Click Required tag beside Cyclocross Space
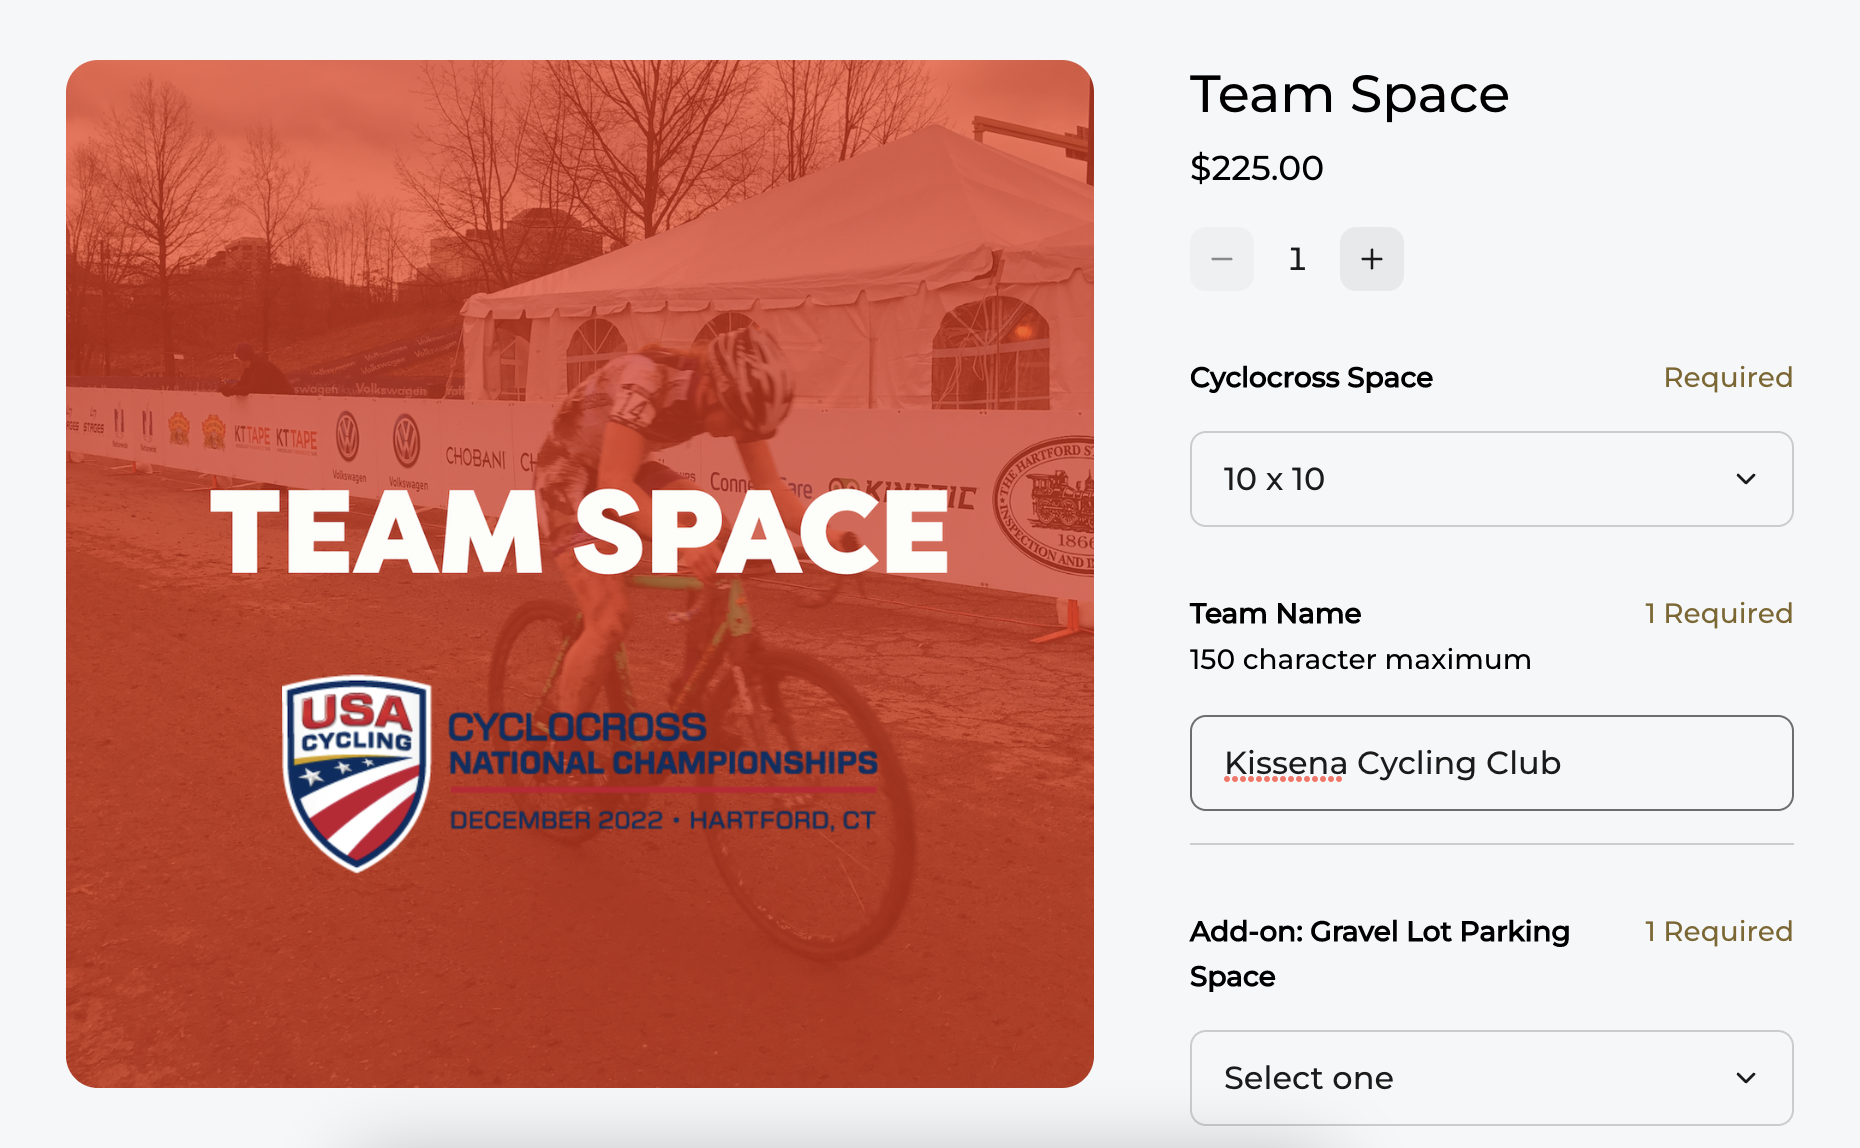Screen dimensions: 1860x1148 (x=1728, y=378)
